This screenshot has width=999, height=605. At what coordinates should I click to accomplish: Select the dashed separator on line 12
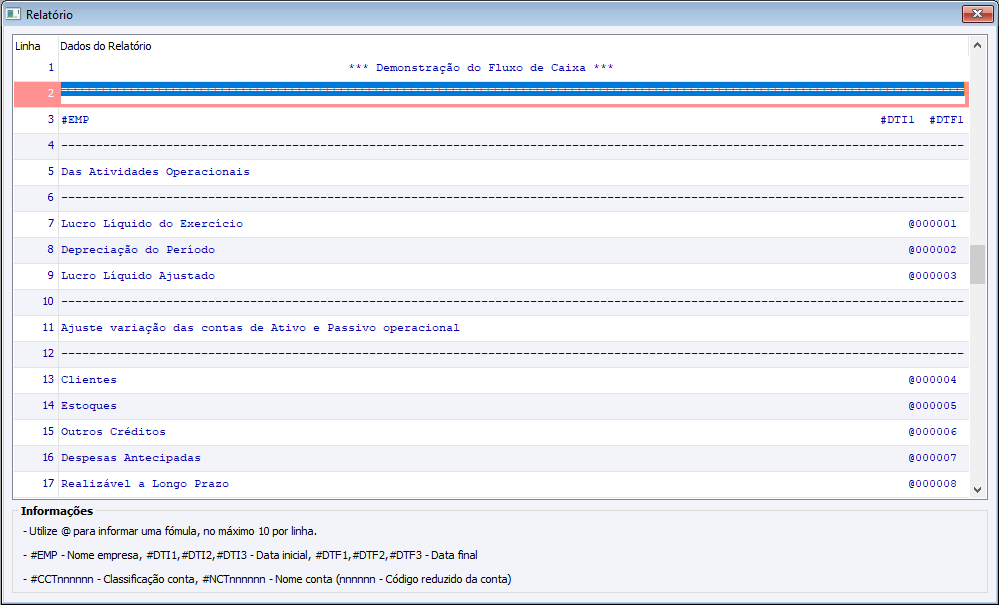(x=513, y=354)
